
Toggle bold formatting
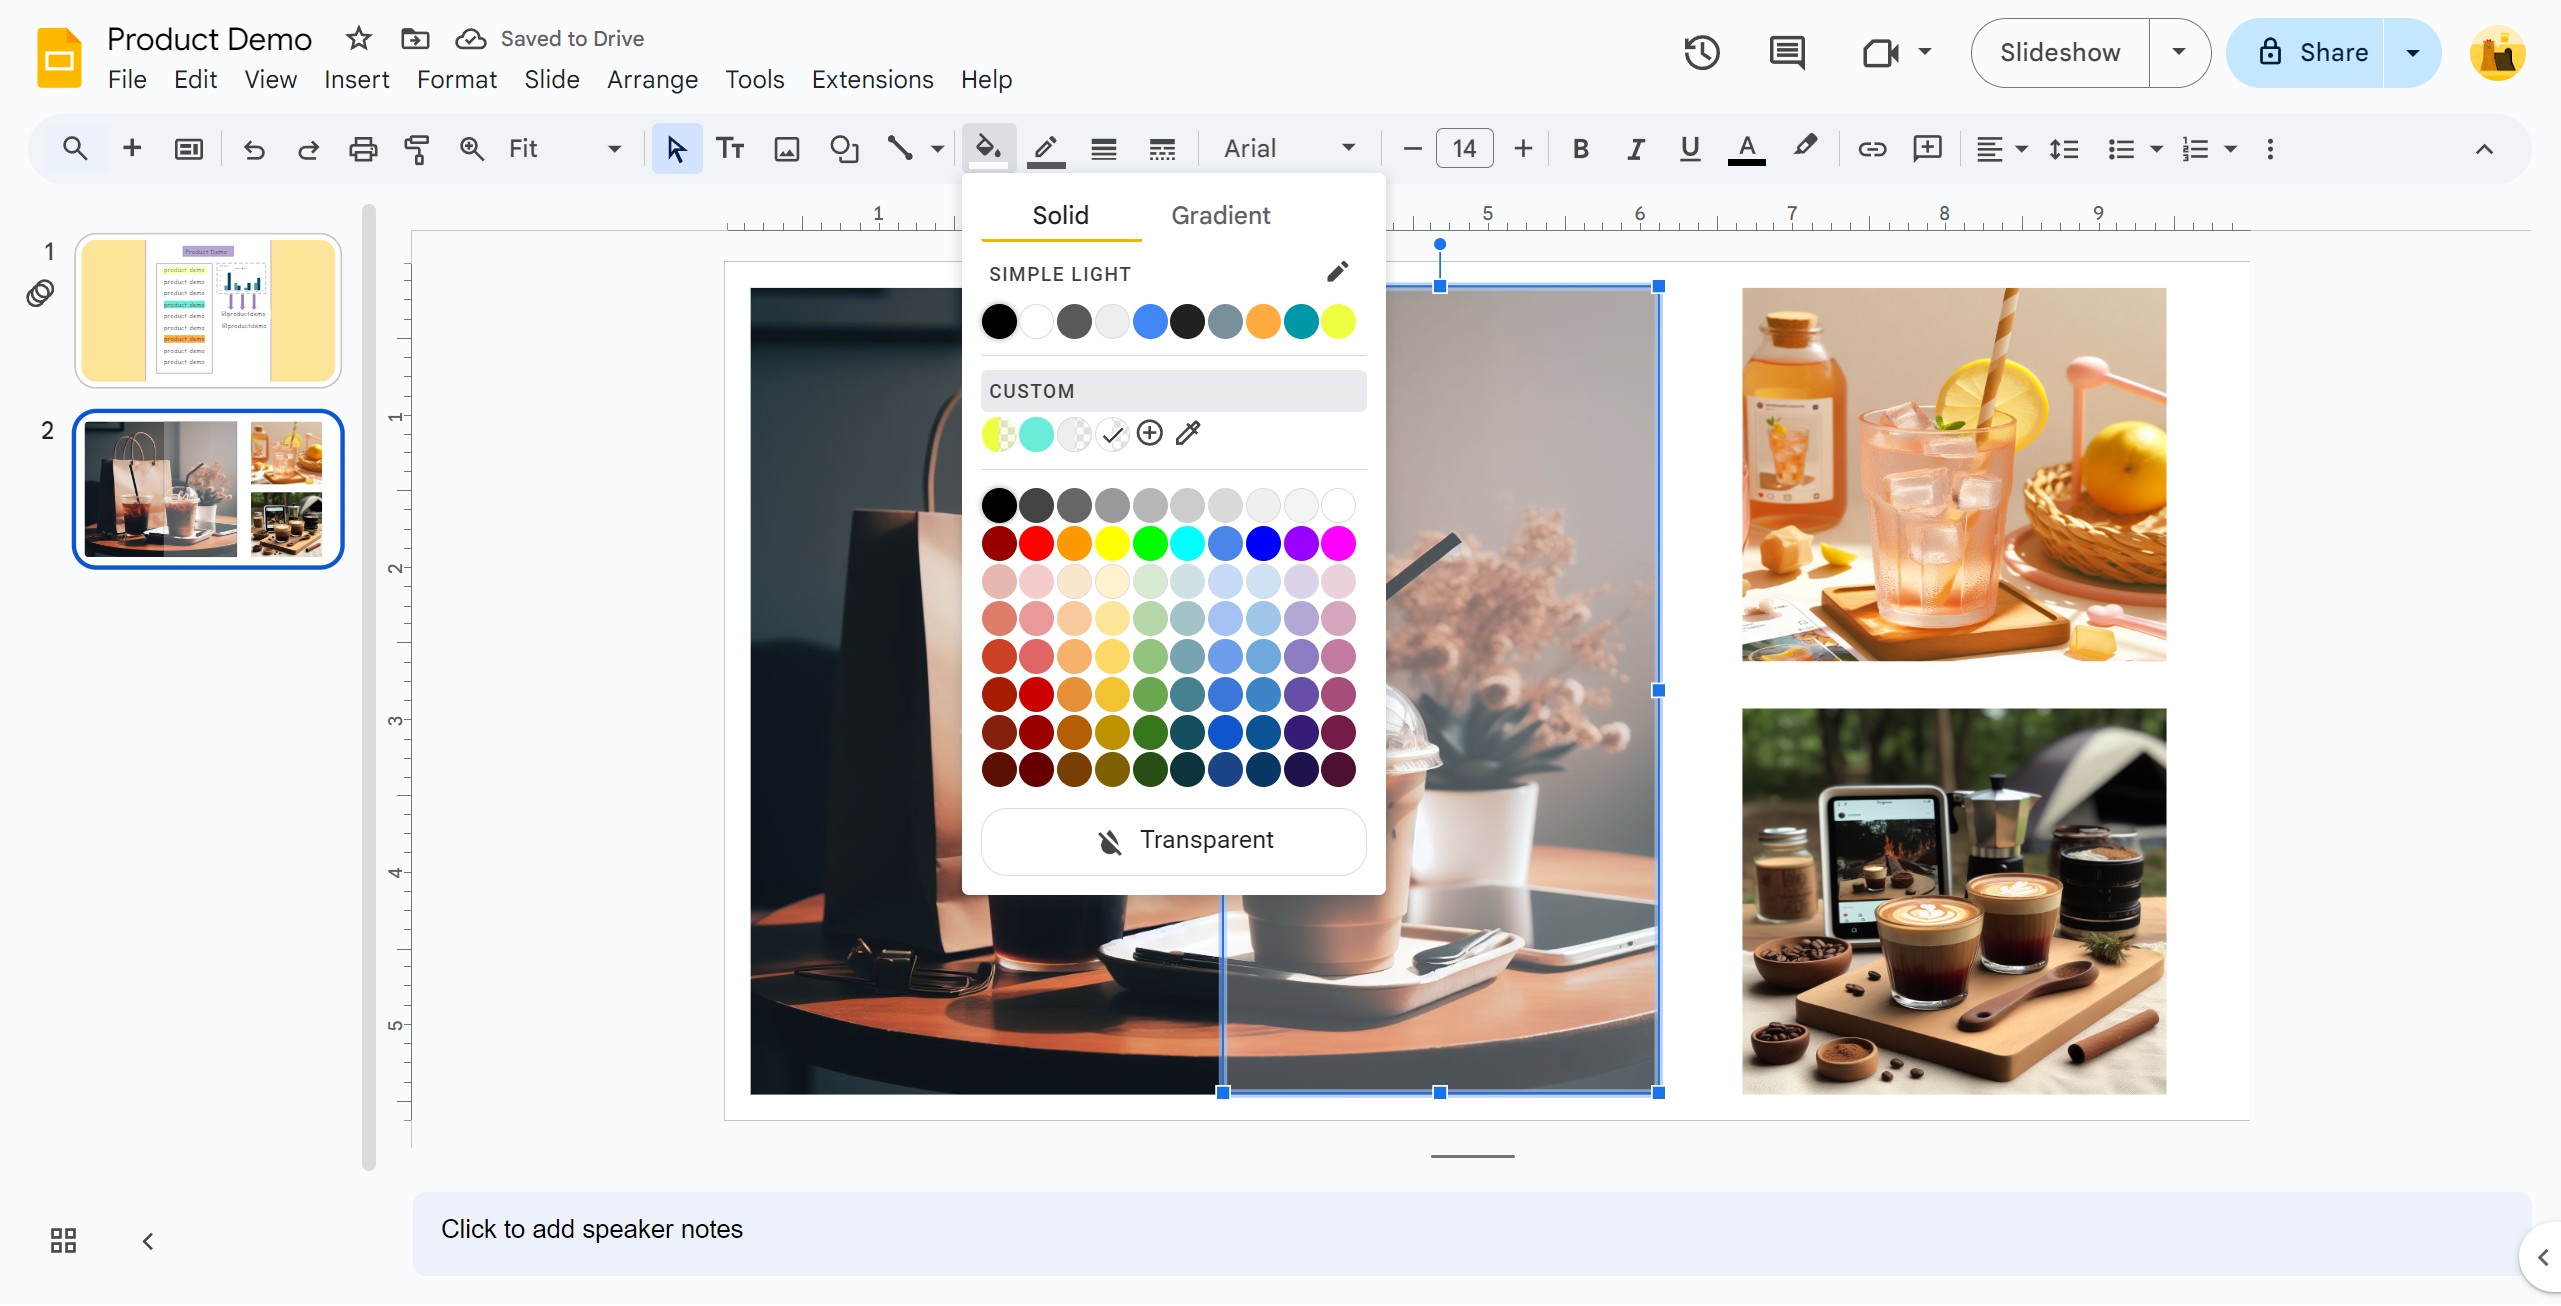pos(1580,149)
